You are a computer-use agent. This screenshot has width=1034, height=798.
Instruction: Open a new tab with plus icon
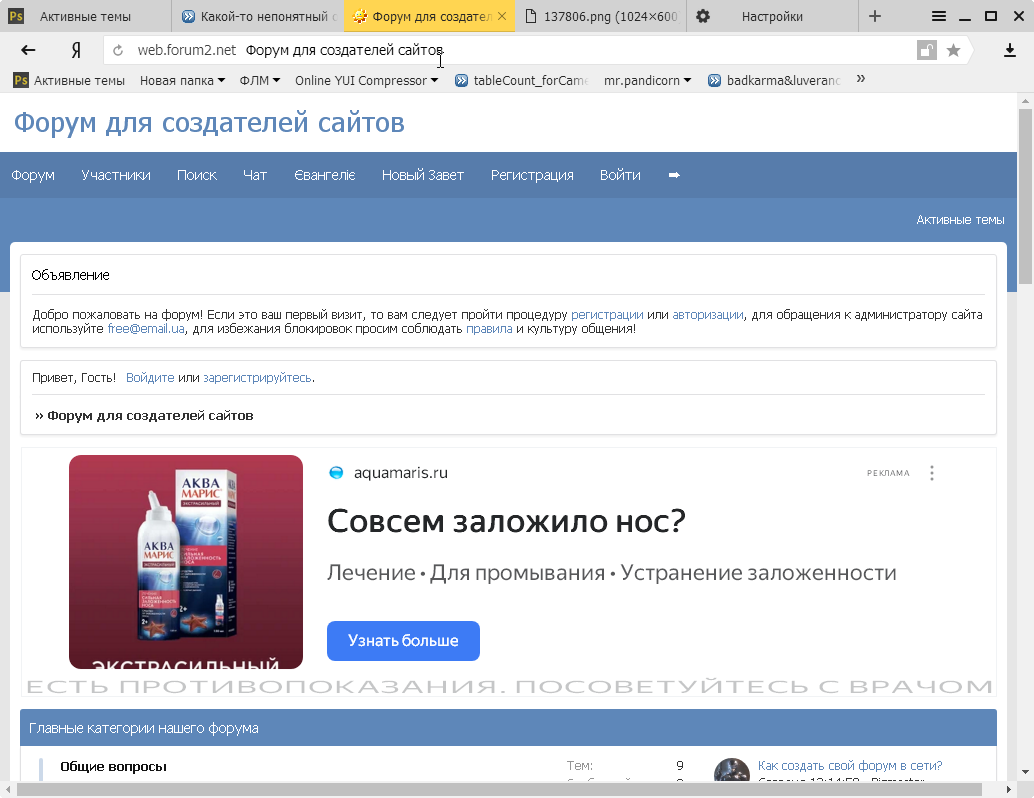pyautogui.click(x=875, y=16)
